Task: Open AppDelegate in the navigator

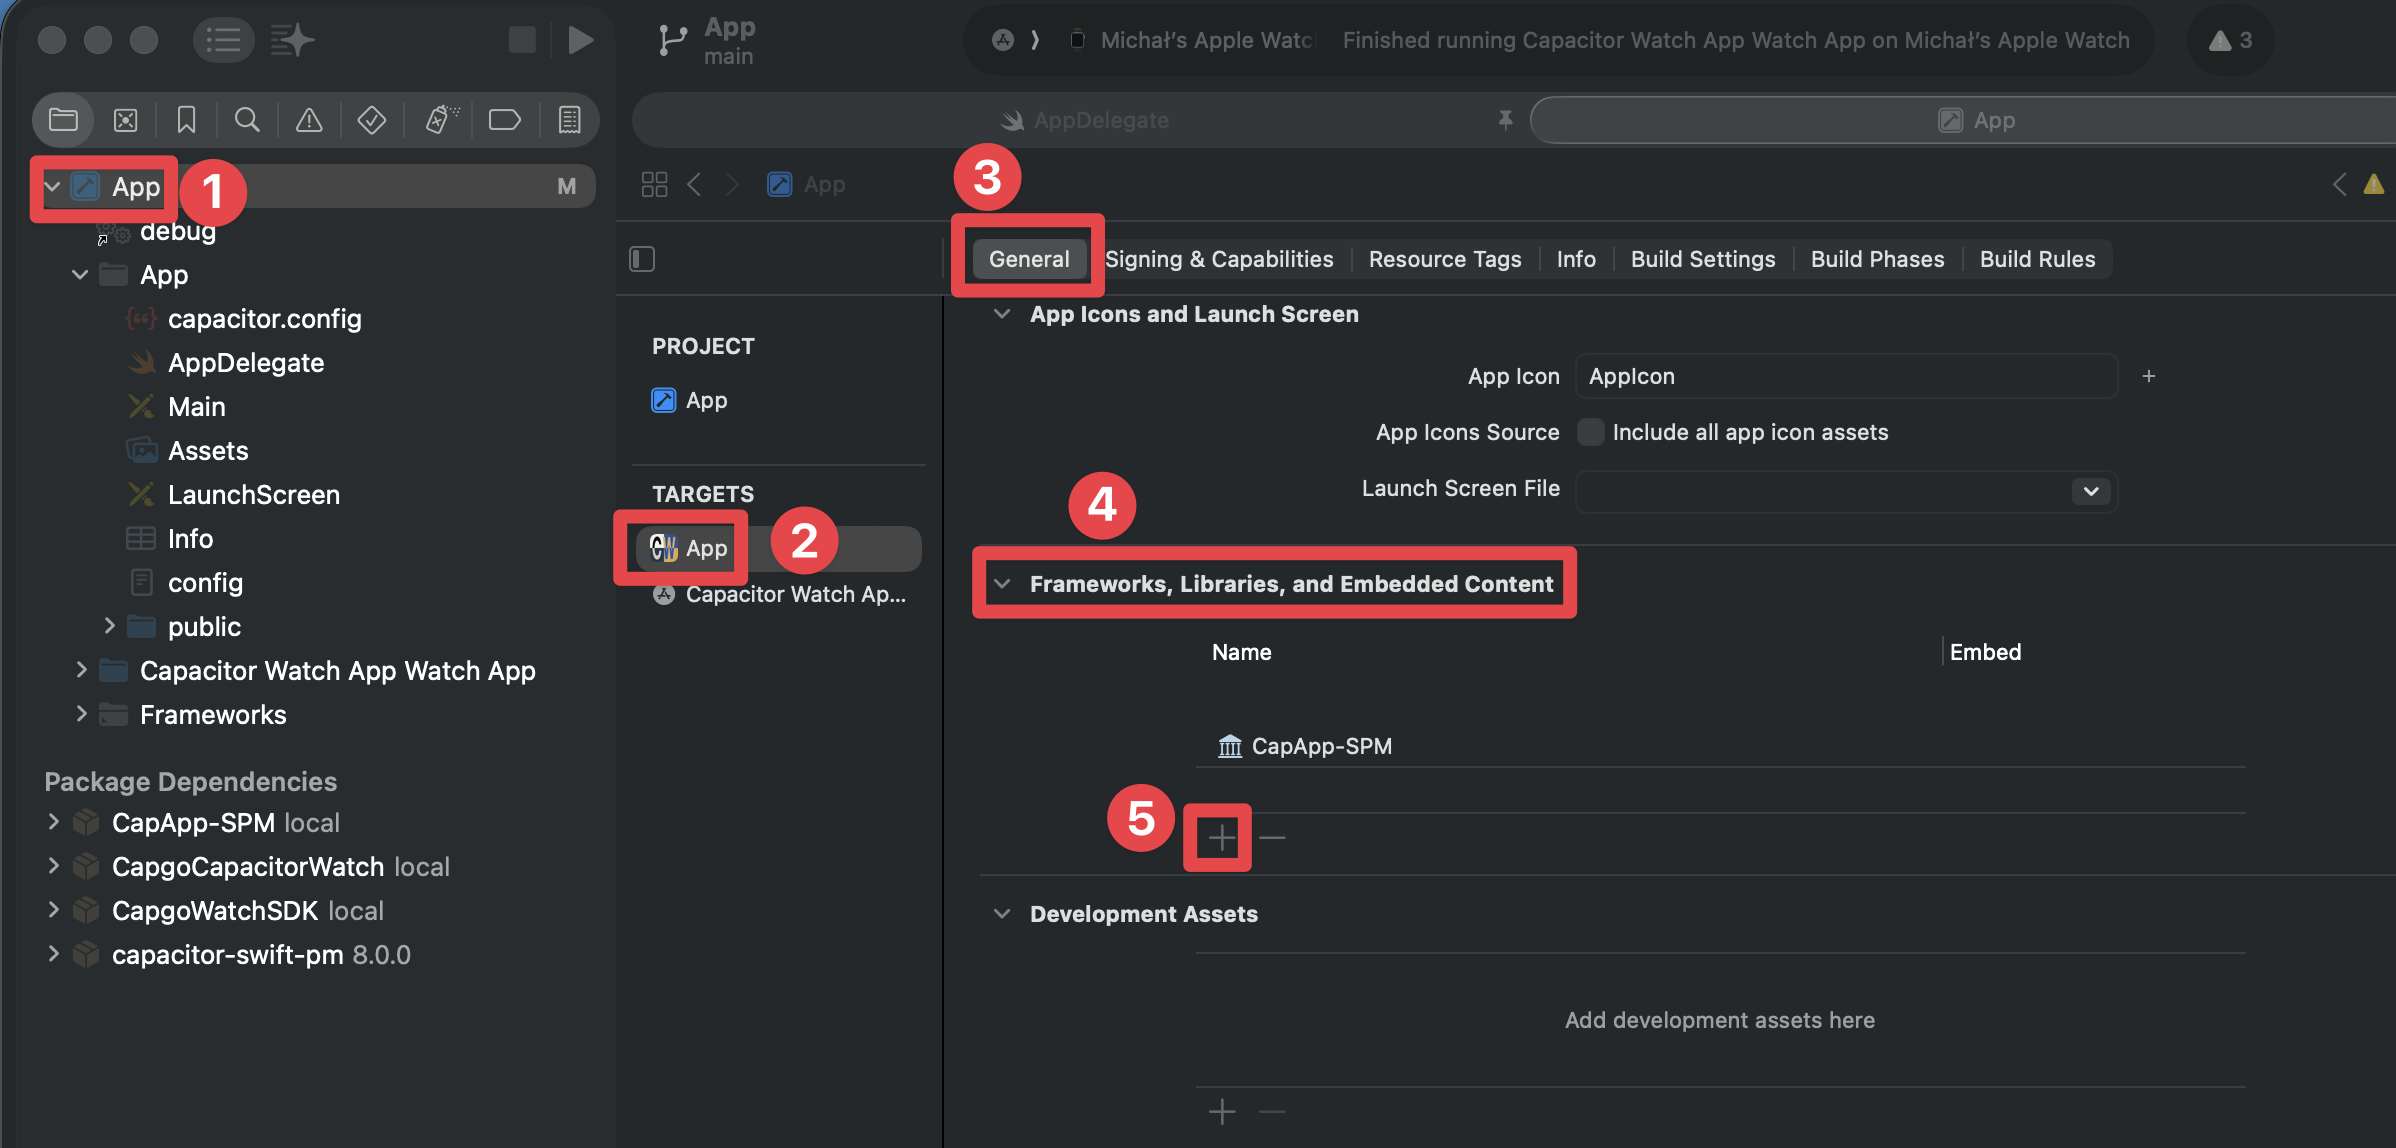Action: click(x=226, y=362)
